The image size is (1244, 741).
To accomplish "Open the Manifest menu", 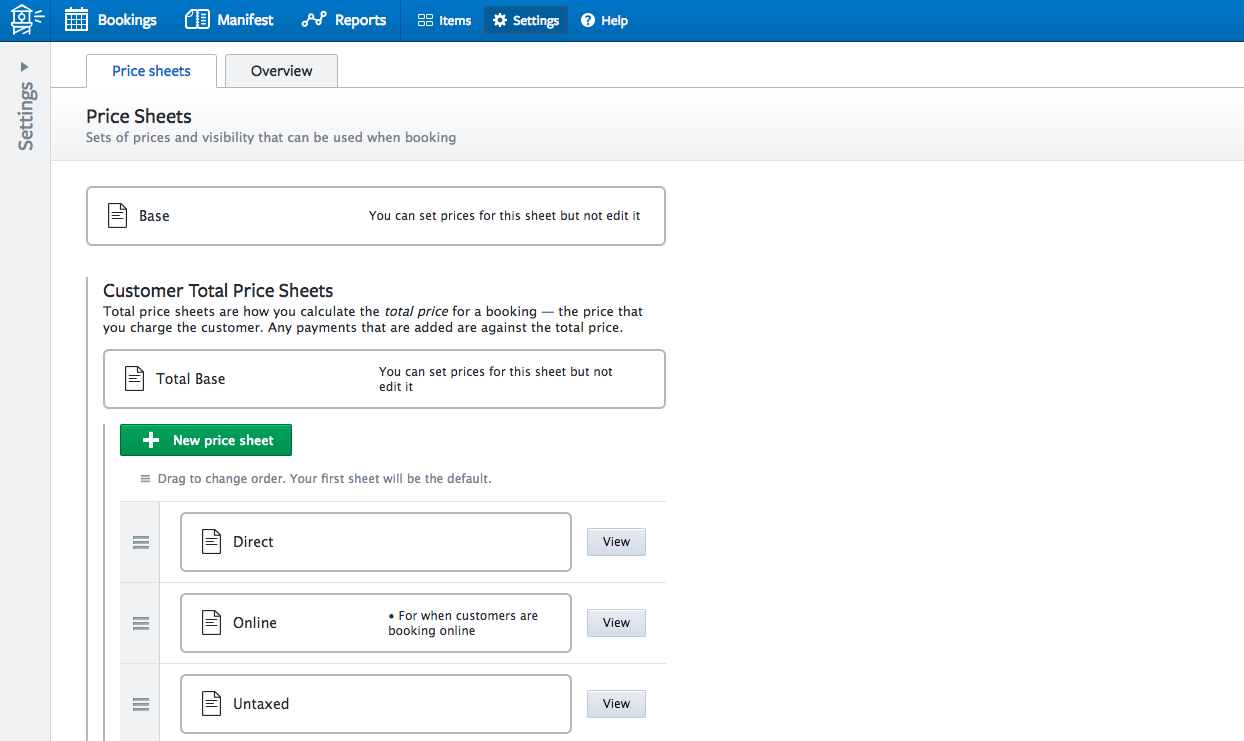I will [x=230, y=20].
